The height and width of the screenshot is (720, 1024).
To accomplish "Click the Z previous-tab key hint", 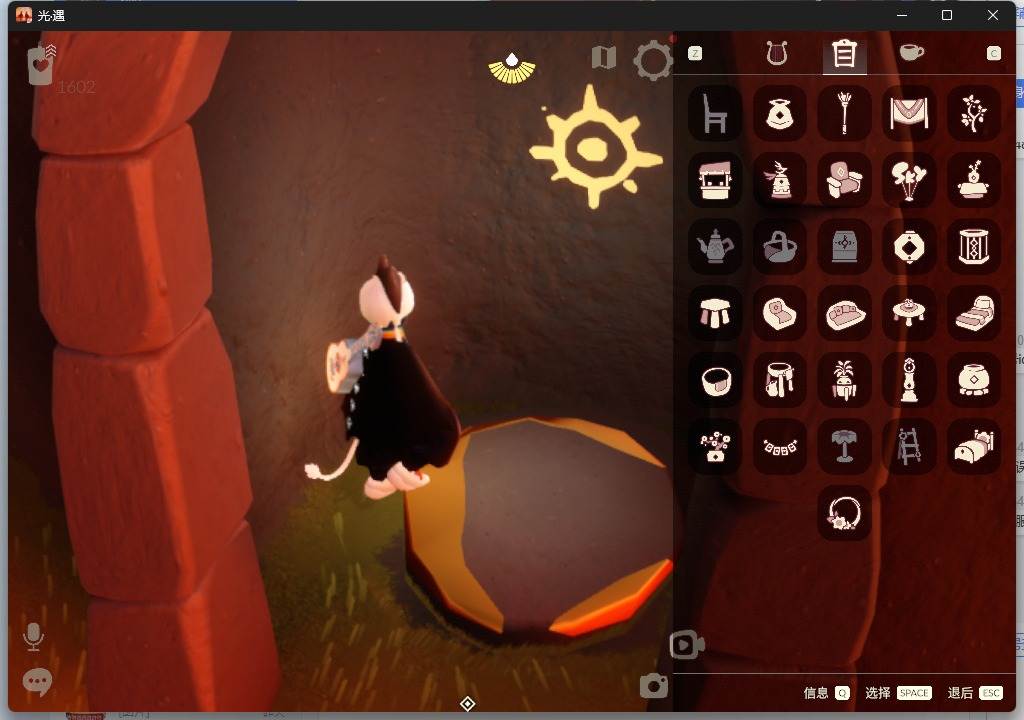I will pos(695,54).
